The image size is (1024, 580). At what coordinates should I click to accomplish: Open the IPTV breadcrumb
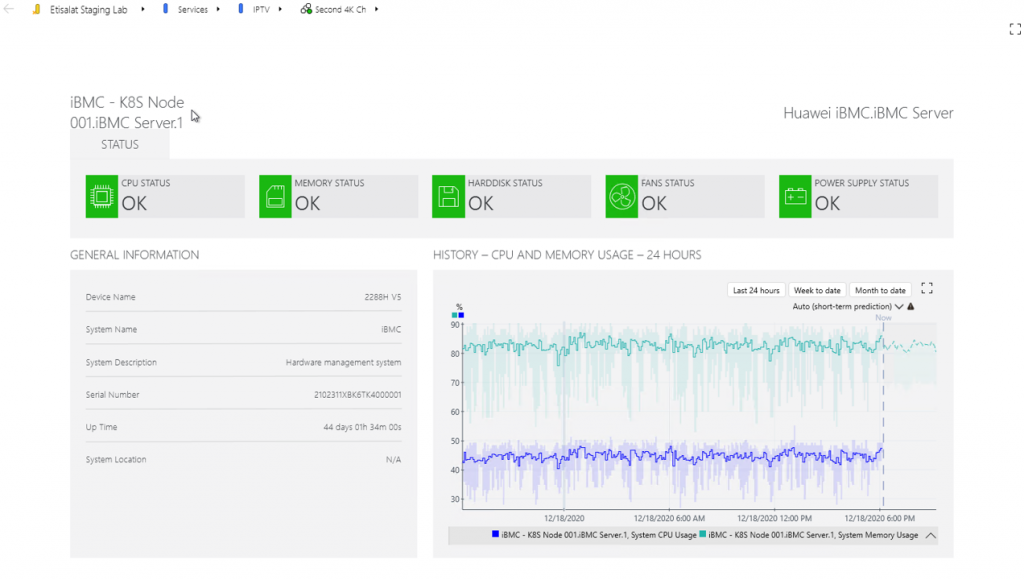coord(261,10)
